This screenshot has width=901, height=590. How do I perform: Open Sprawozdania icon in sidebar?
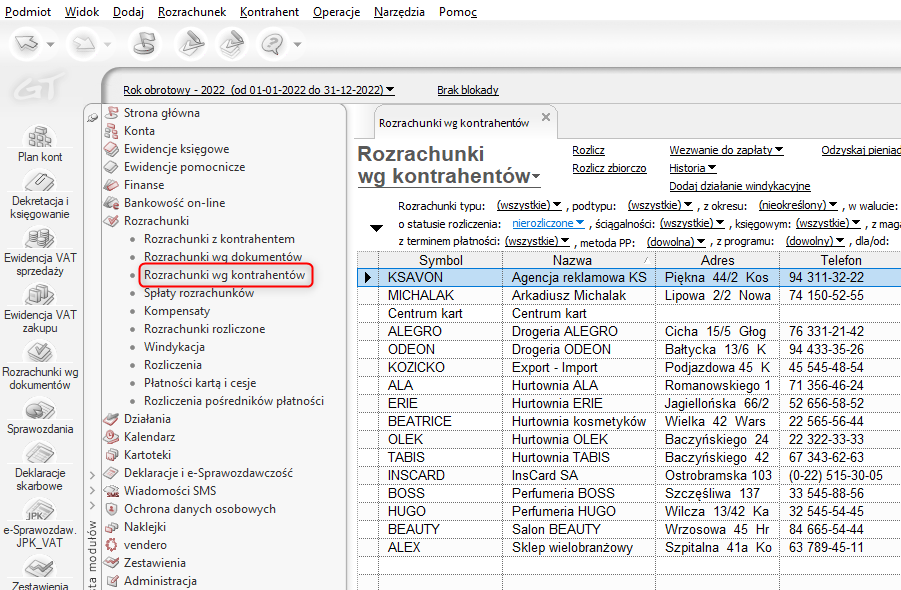pos(40,417)
